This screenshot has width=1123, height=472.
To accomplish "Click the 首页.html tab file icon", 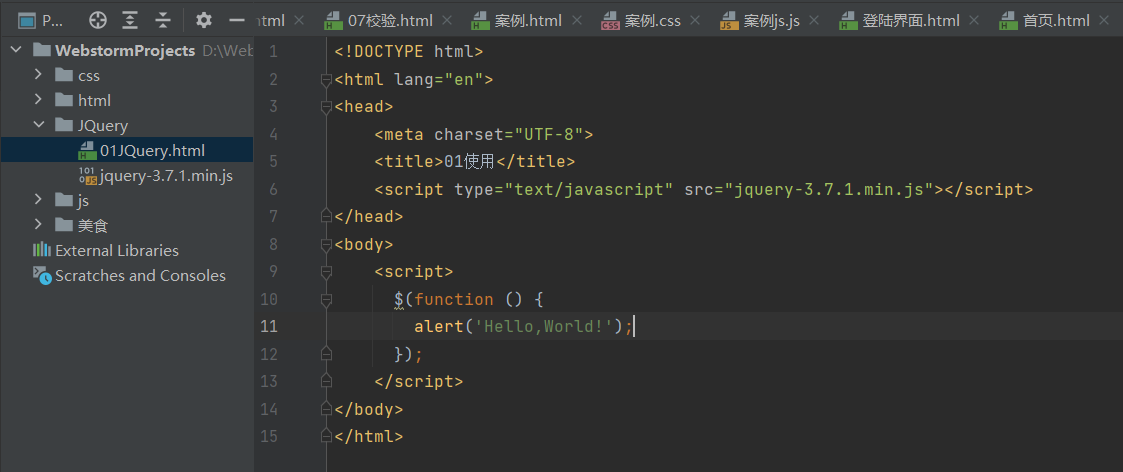I will (1008, 21).
